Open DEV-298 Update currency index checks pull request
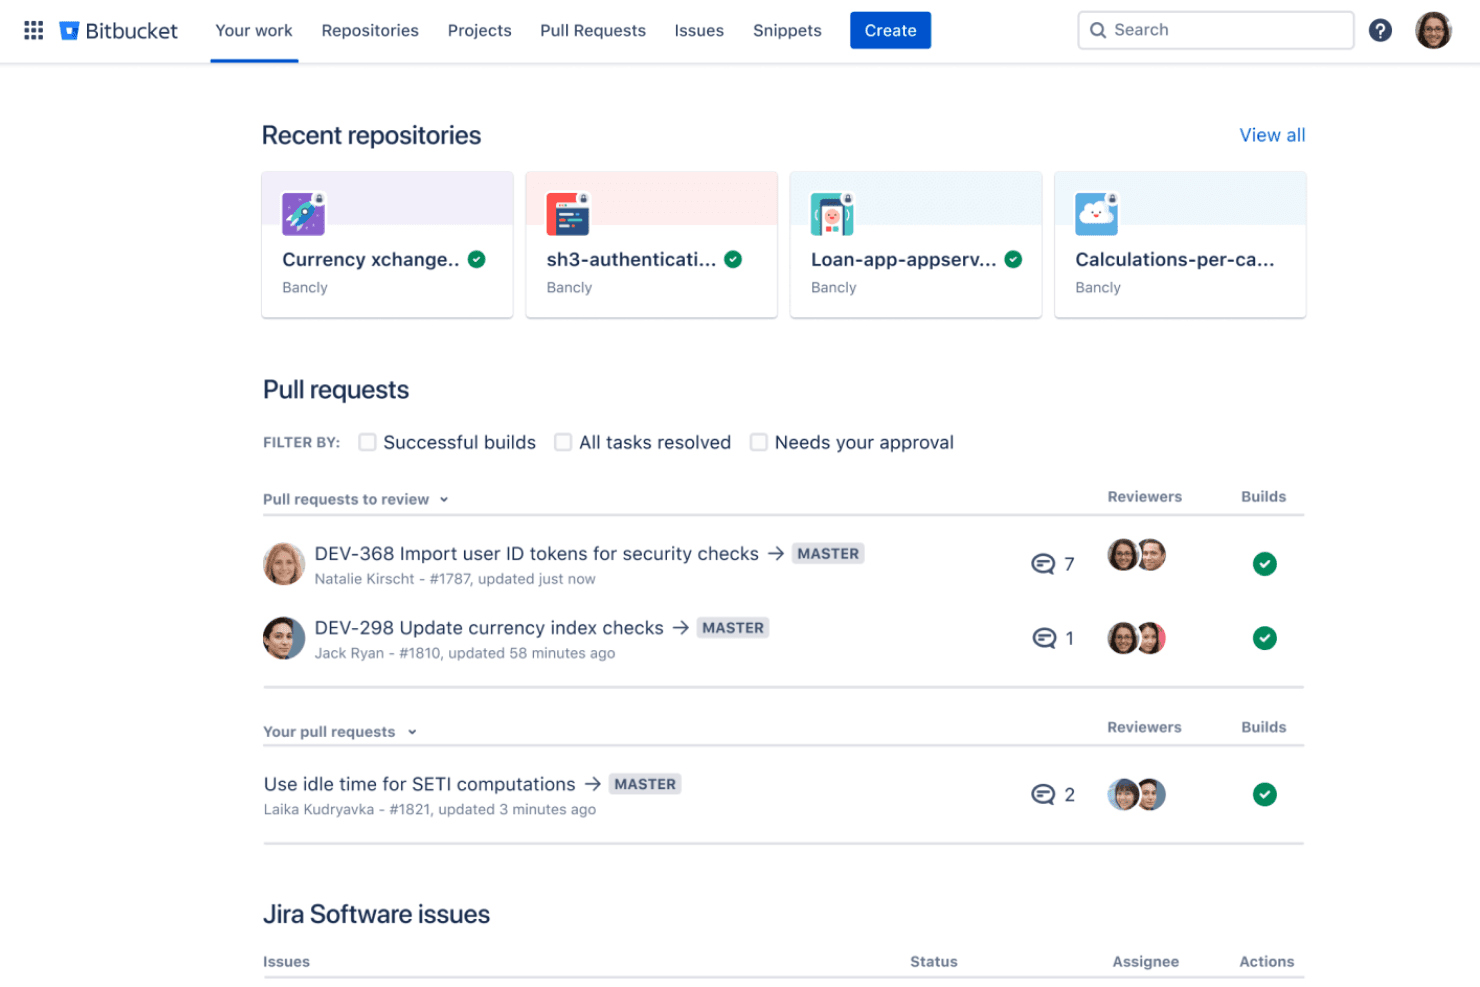1480x987 pixels. coord(489,628)
